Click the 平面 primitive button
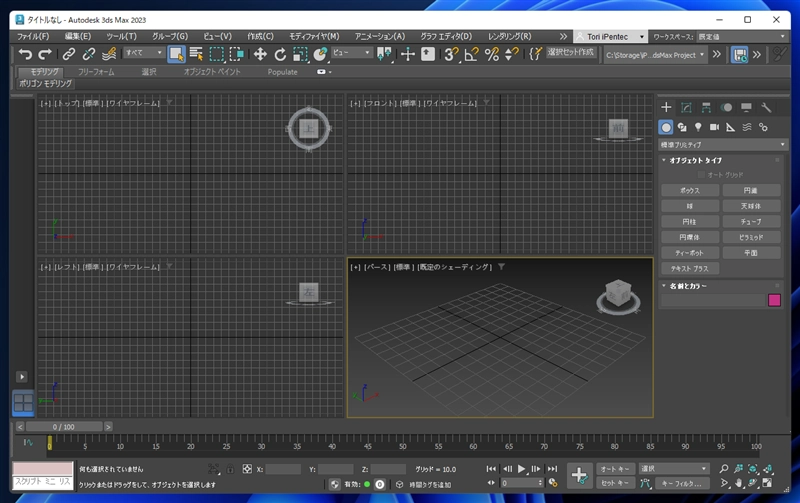 [x=751, y=253]
